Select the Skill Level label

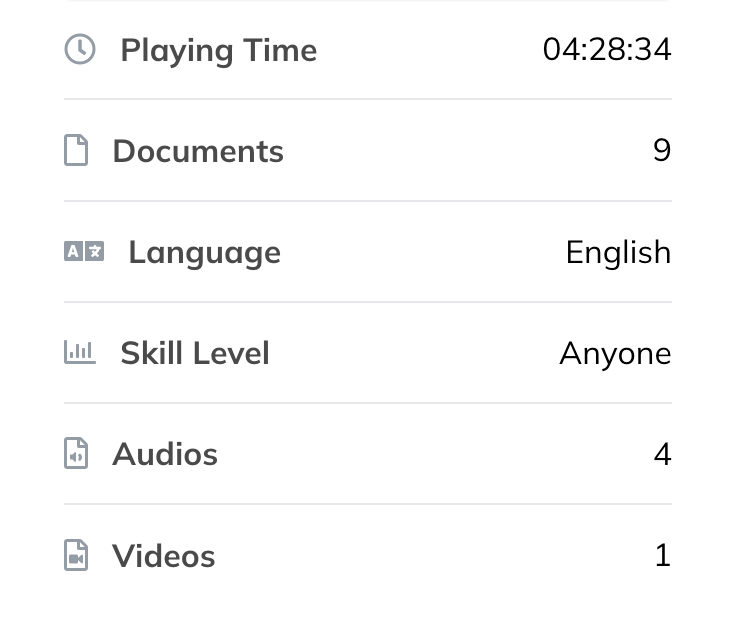pos(195,353)
